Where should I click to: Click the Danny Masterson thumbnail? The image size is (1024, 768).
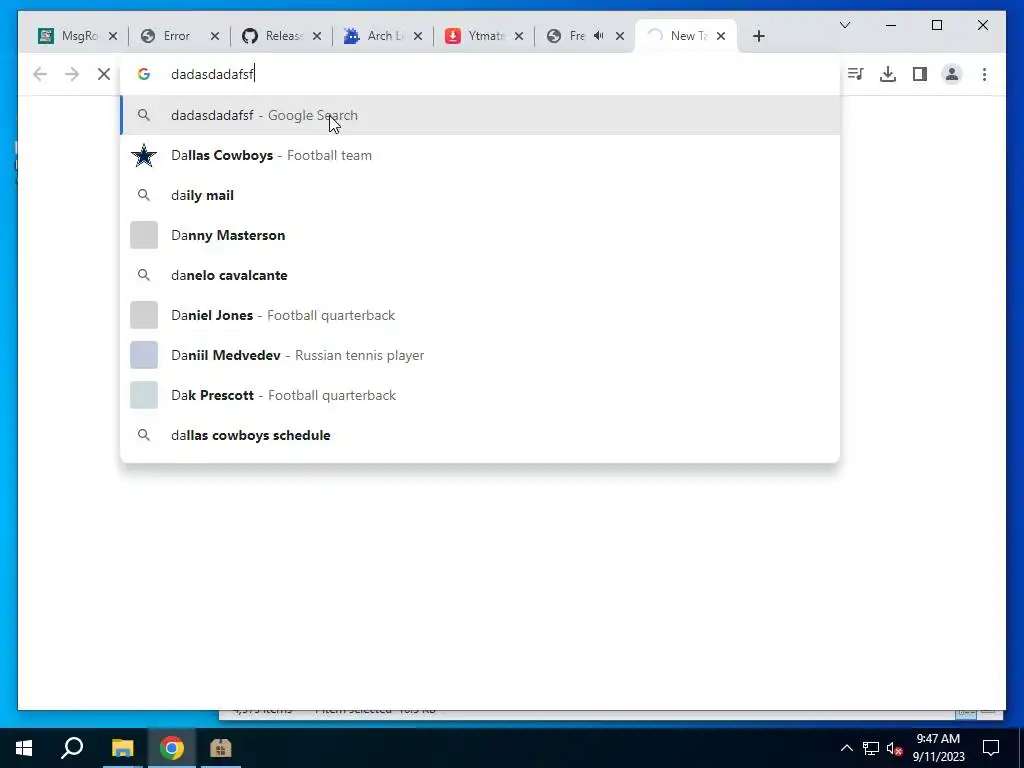tap(144, 235)
